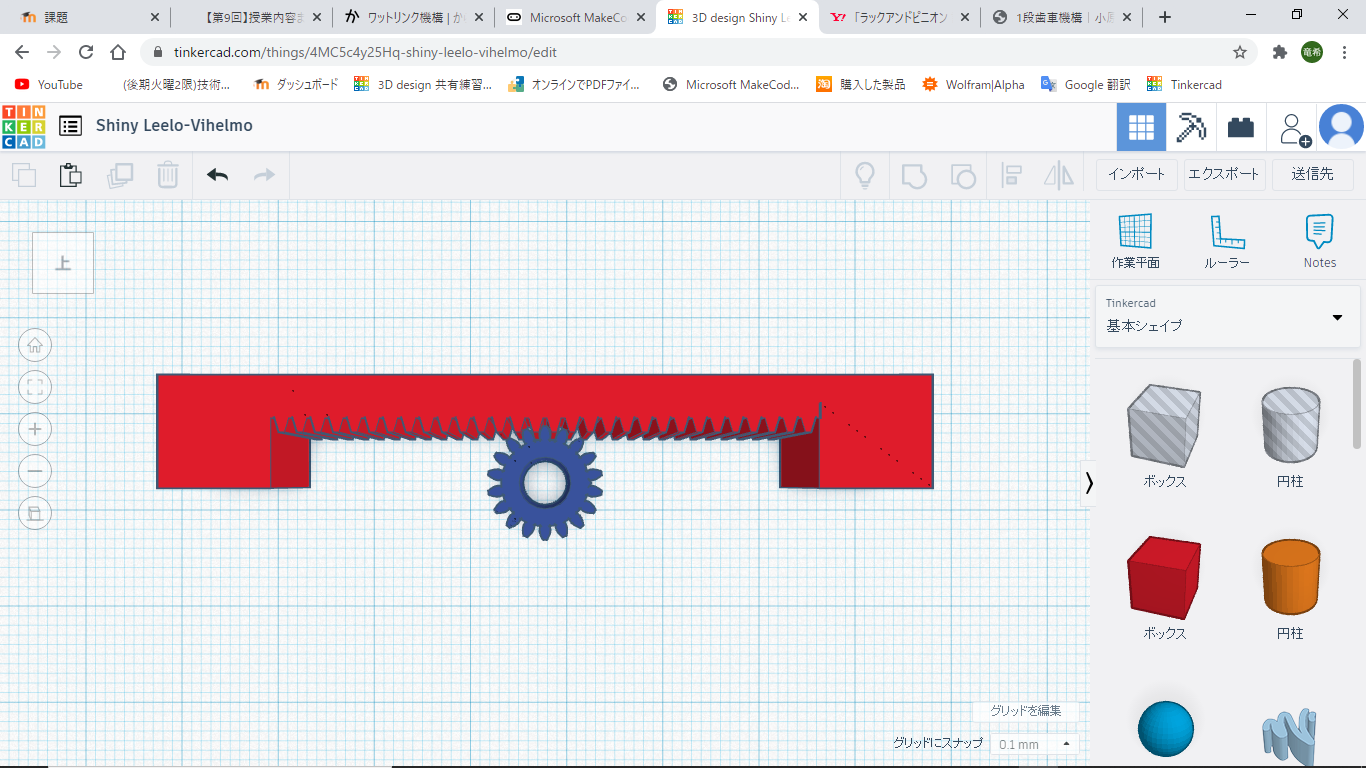
Task: Click the Ungroup shapes icon
Action: [x=962, y=175]
